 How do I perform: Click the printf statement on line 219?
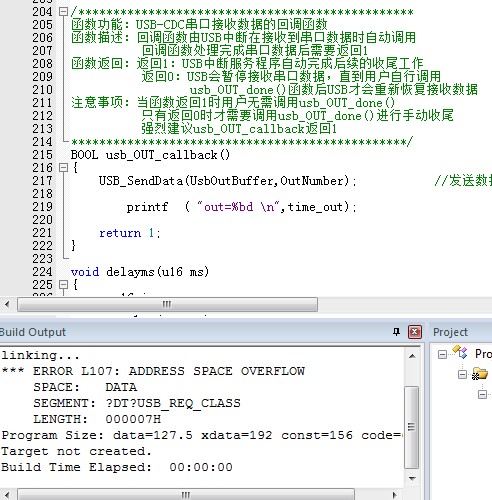242,207
